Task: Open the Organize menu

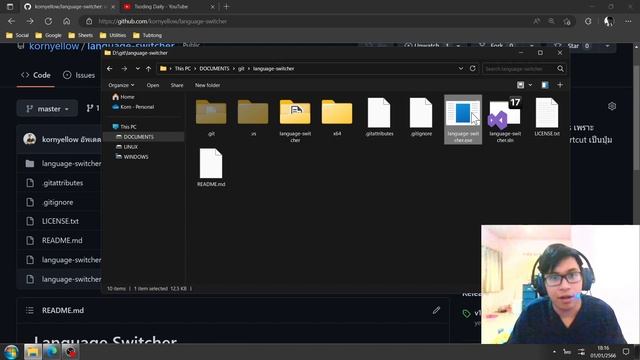Action: pyautogui.click(x=121, y=85)
